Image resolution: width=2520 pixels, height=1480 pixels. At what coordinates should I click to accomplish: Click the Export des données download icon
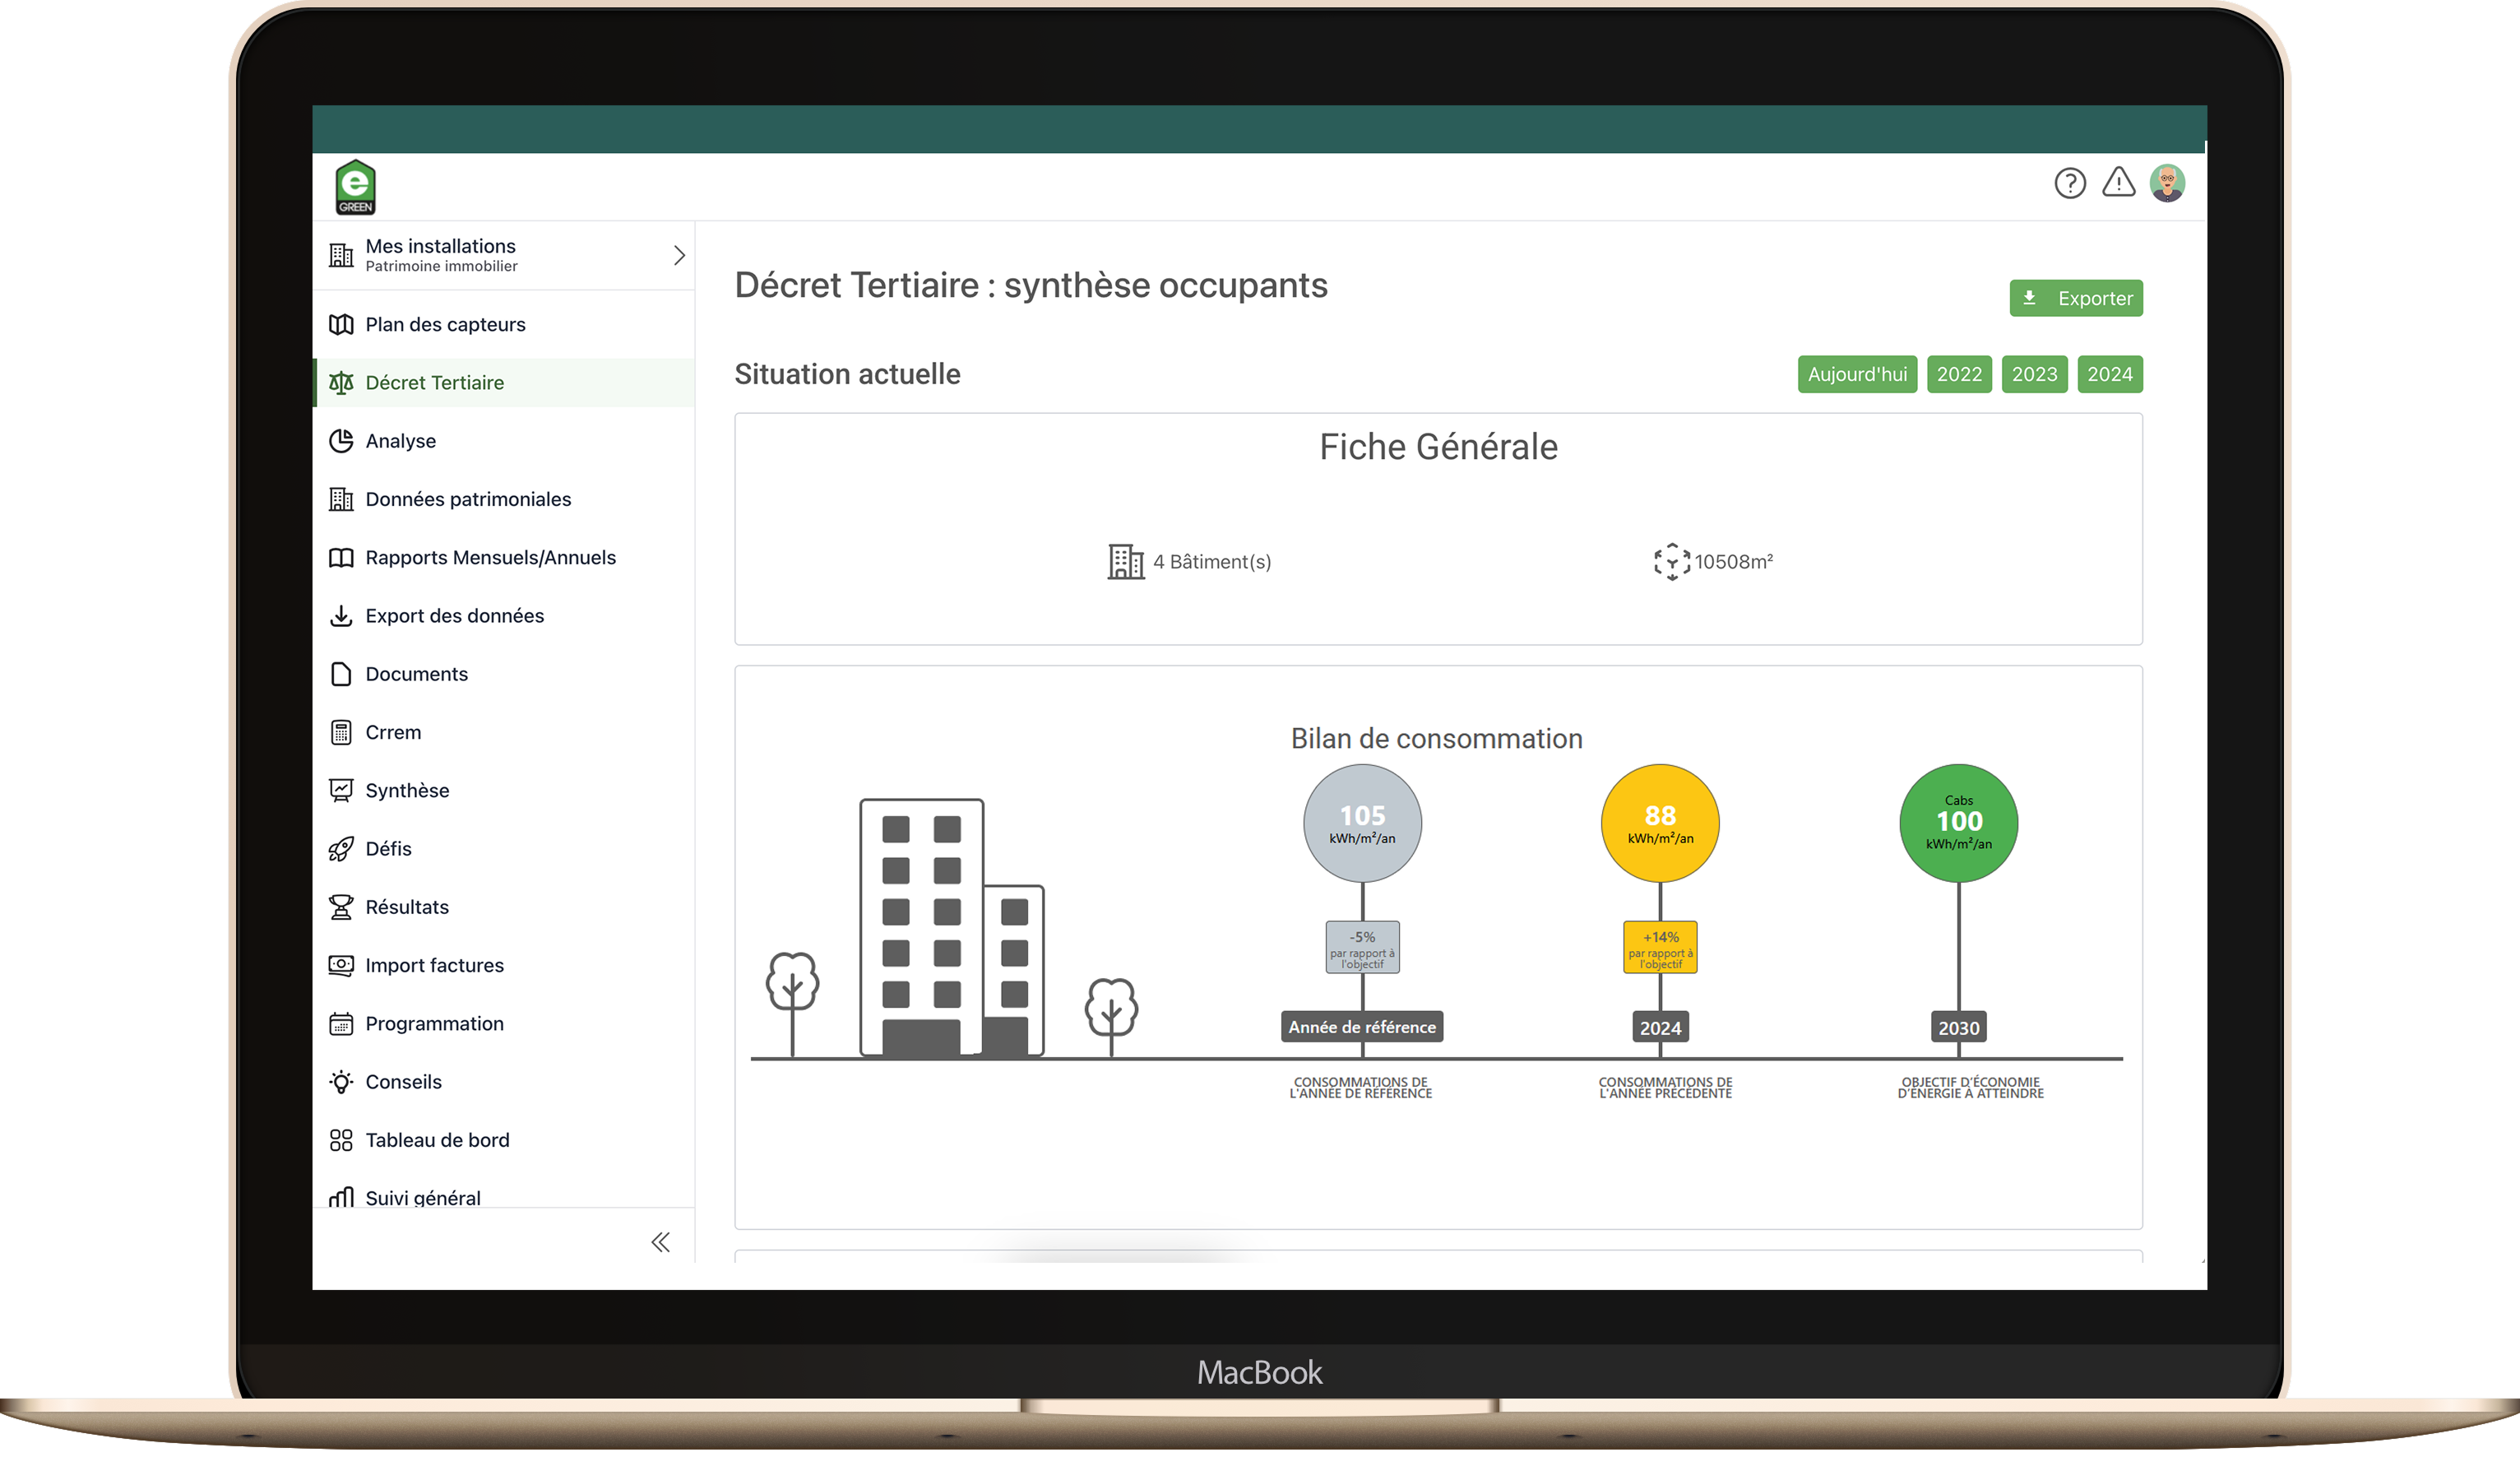click(341, 616)
